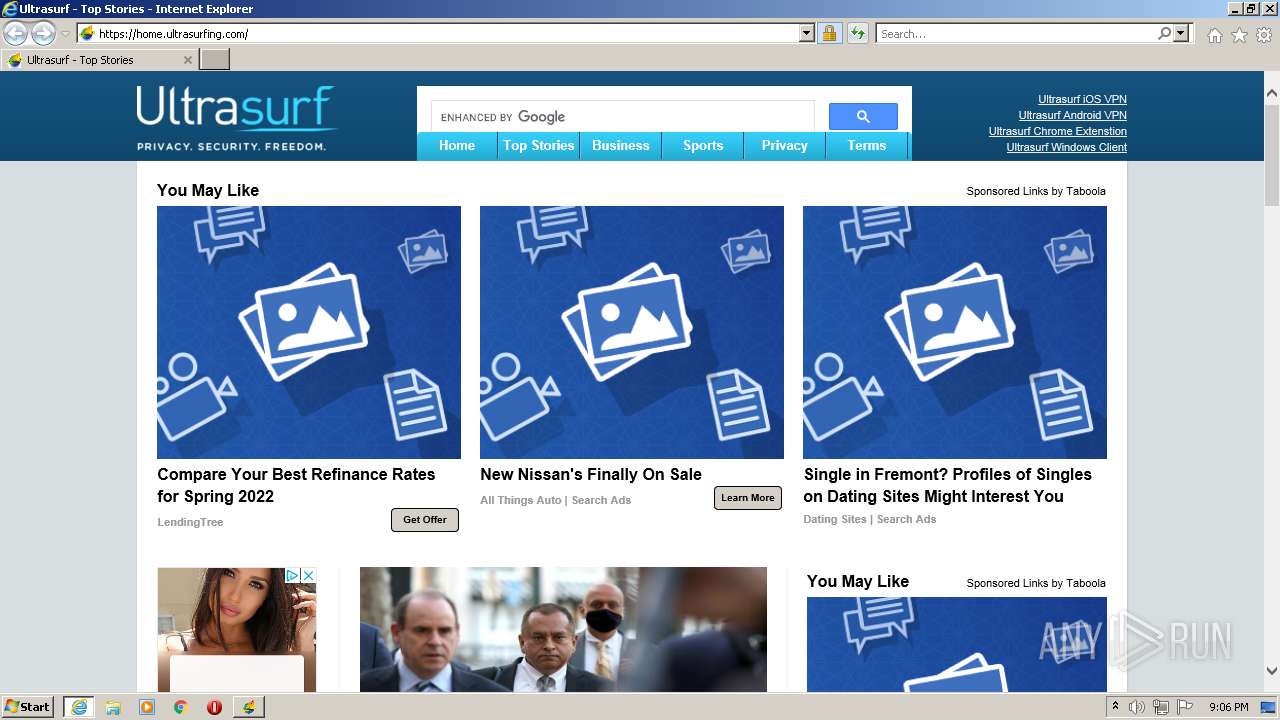Select the Ultrasurf - Top Stories tab
Image resolution: width=1280 pixels, height=720 pixels.
click(99, 60)
